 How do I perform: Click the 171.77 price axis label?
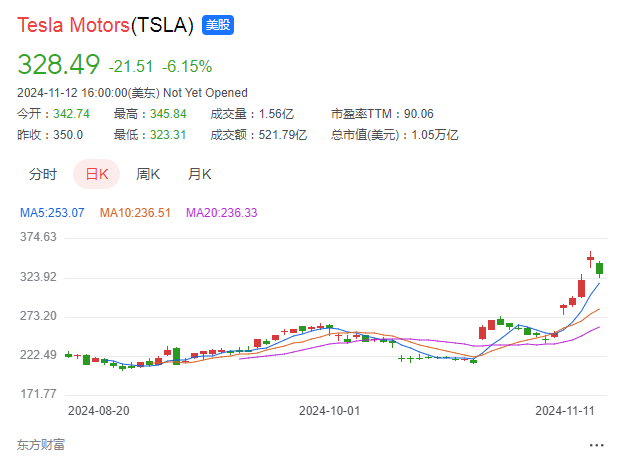(x=37, y=394)
